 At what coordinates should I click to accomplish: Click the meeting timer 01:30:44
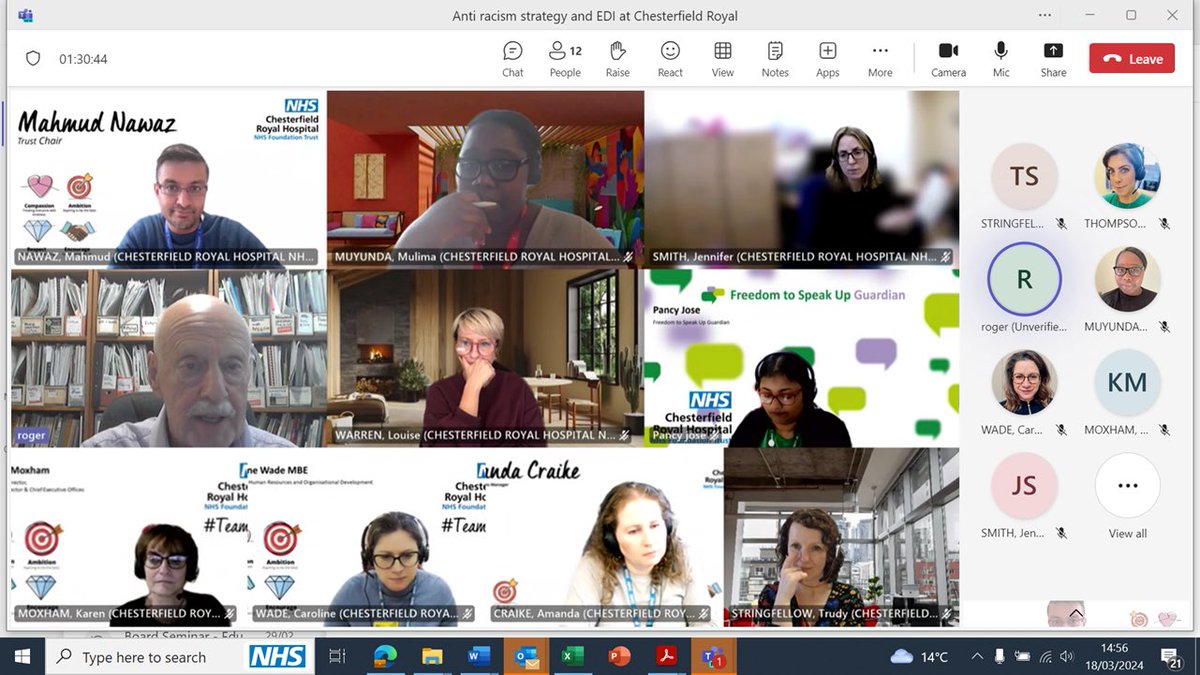pos(83,59)
